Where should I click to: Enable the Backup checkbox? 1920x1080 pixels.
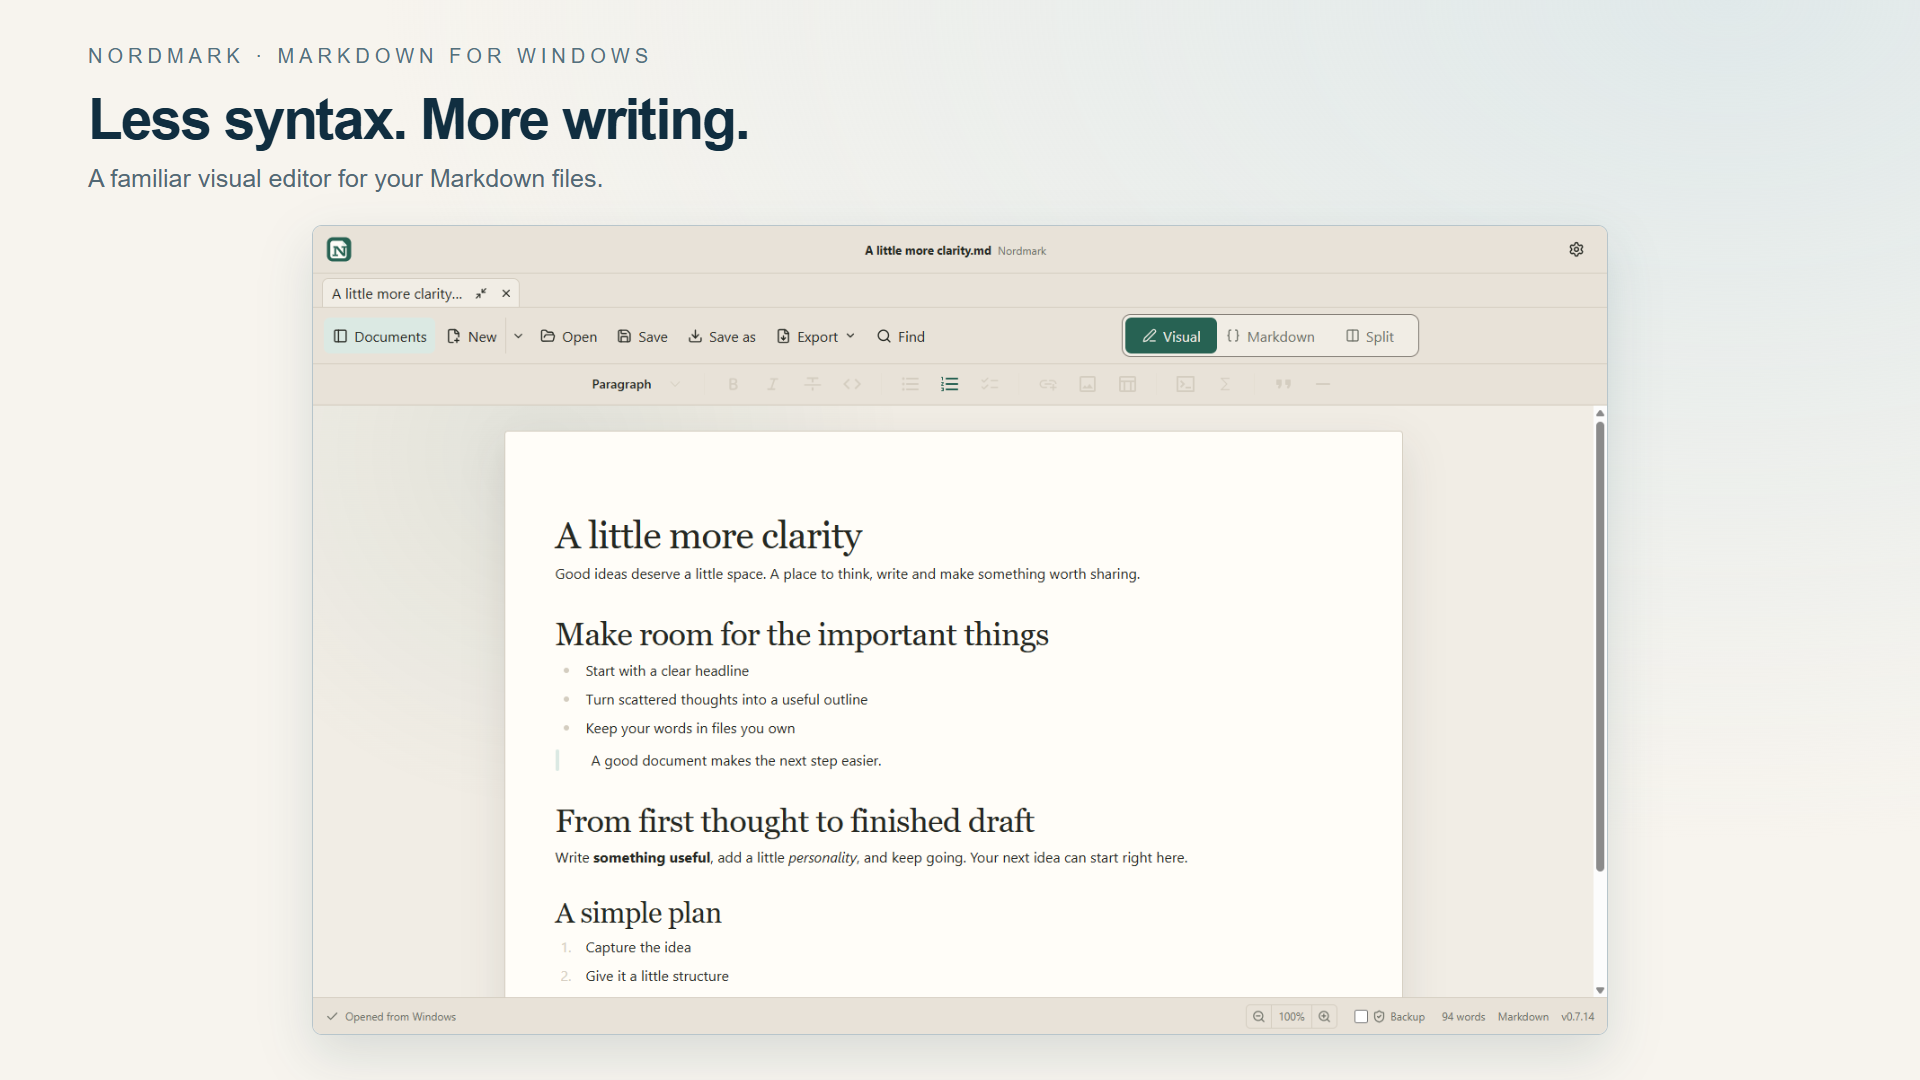(x=1361, y=1017)
